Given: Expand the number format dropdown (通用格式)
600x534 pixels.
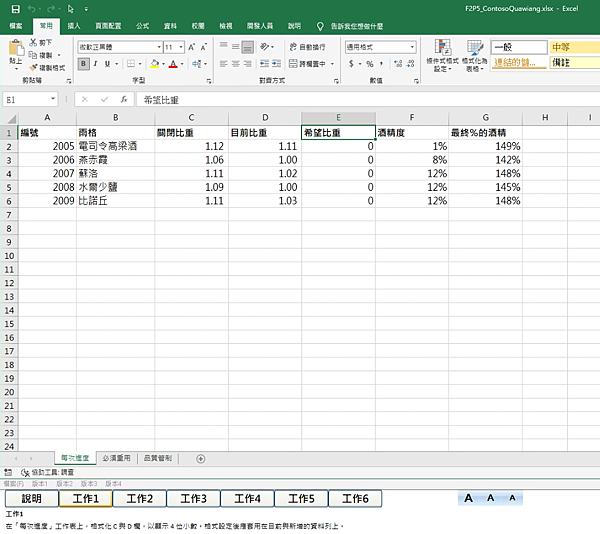Looking at the screenshot, I should tap(410, 47).
